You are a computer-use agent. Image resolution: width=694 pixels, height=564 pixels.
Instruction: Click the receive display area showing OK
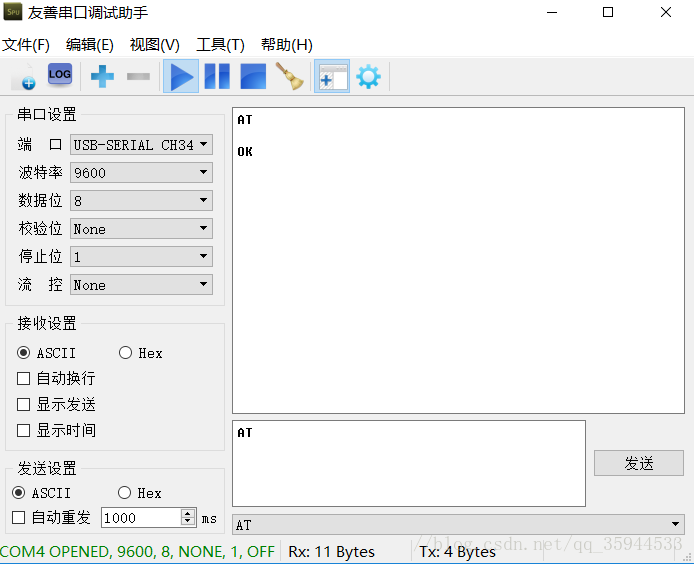[458, 260]
